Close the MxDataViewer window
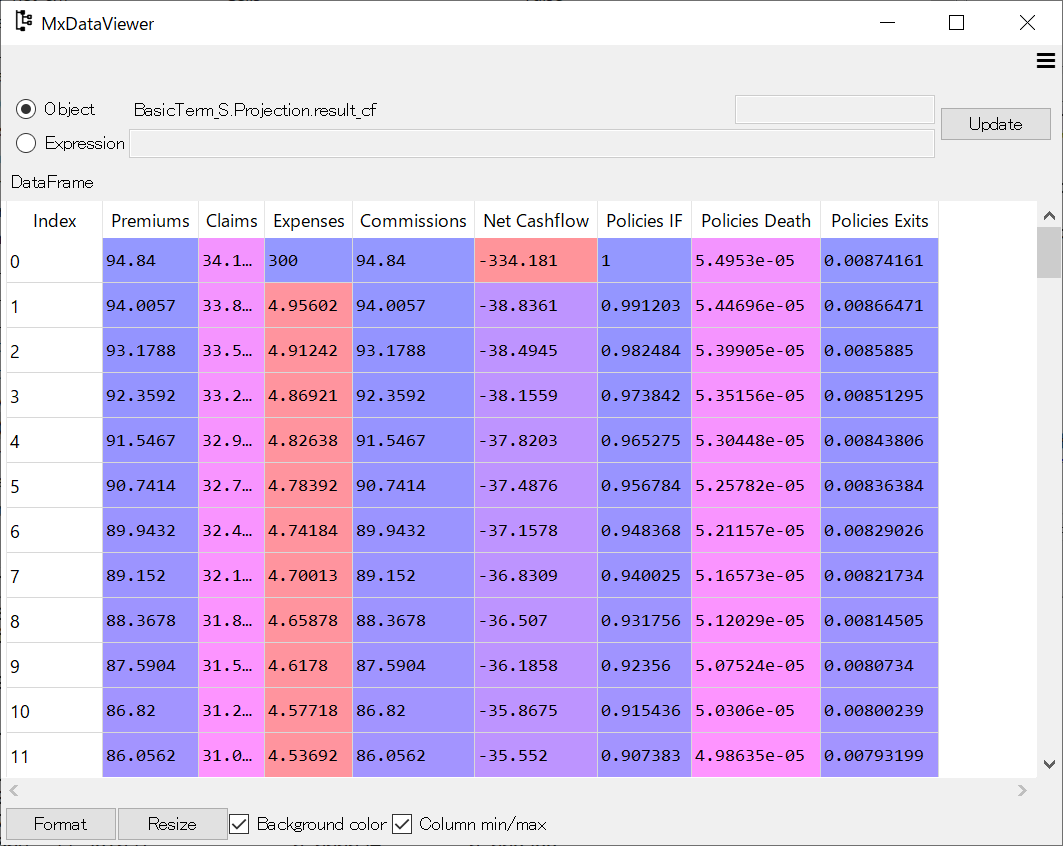 (x=1027, y=22)
